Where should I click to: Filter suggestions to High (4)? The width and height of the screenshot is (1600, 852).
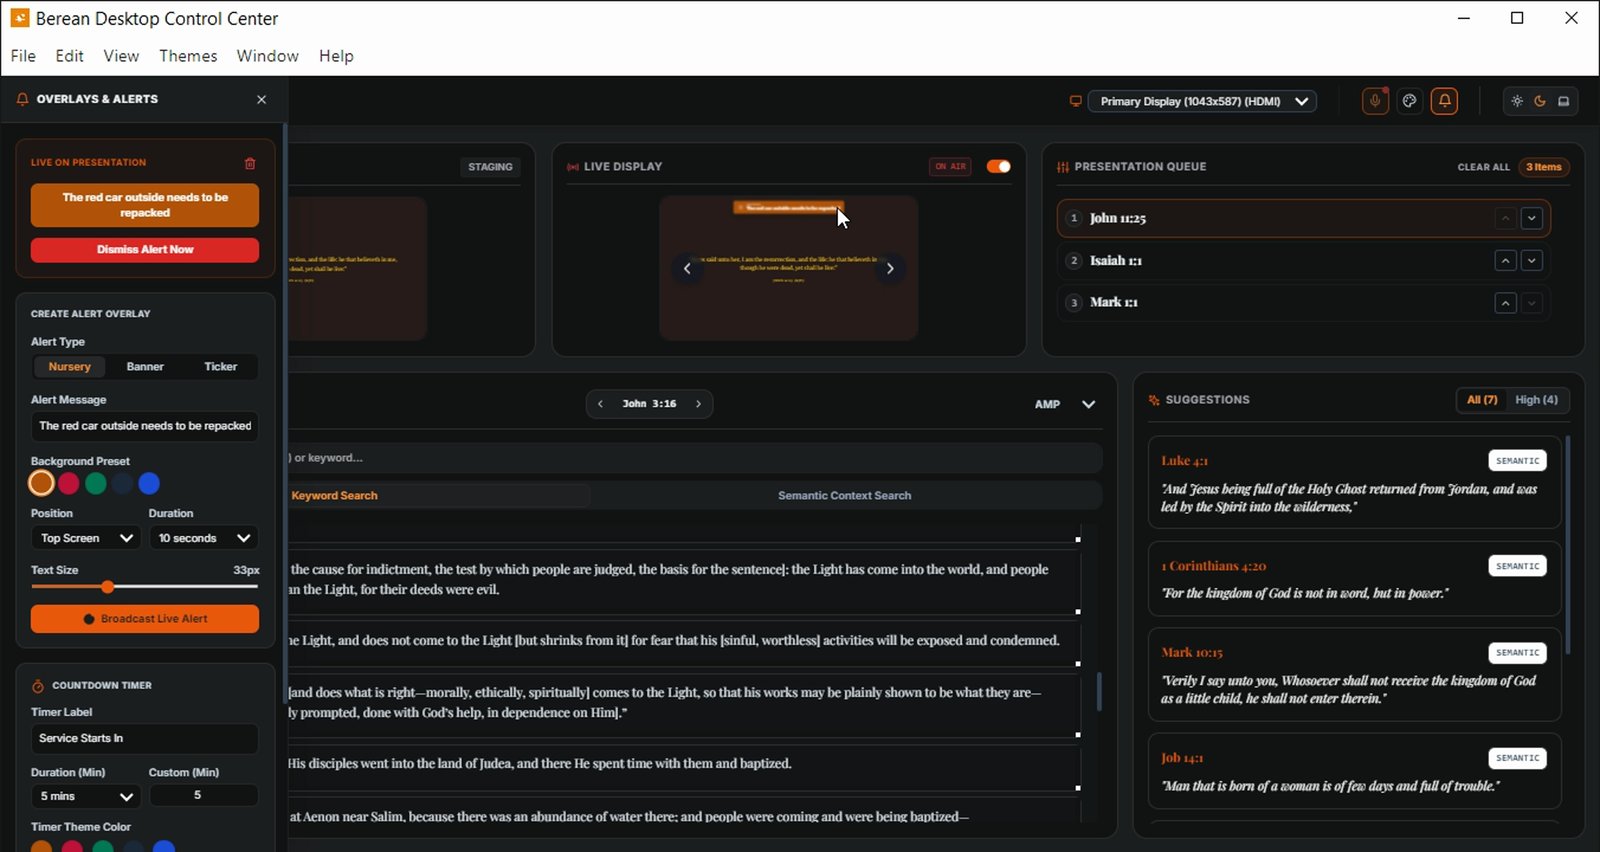(x=1537, y=400)
